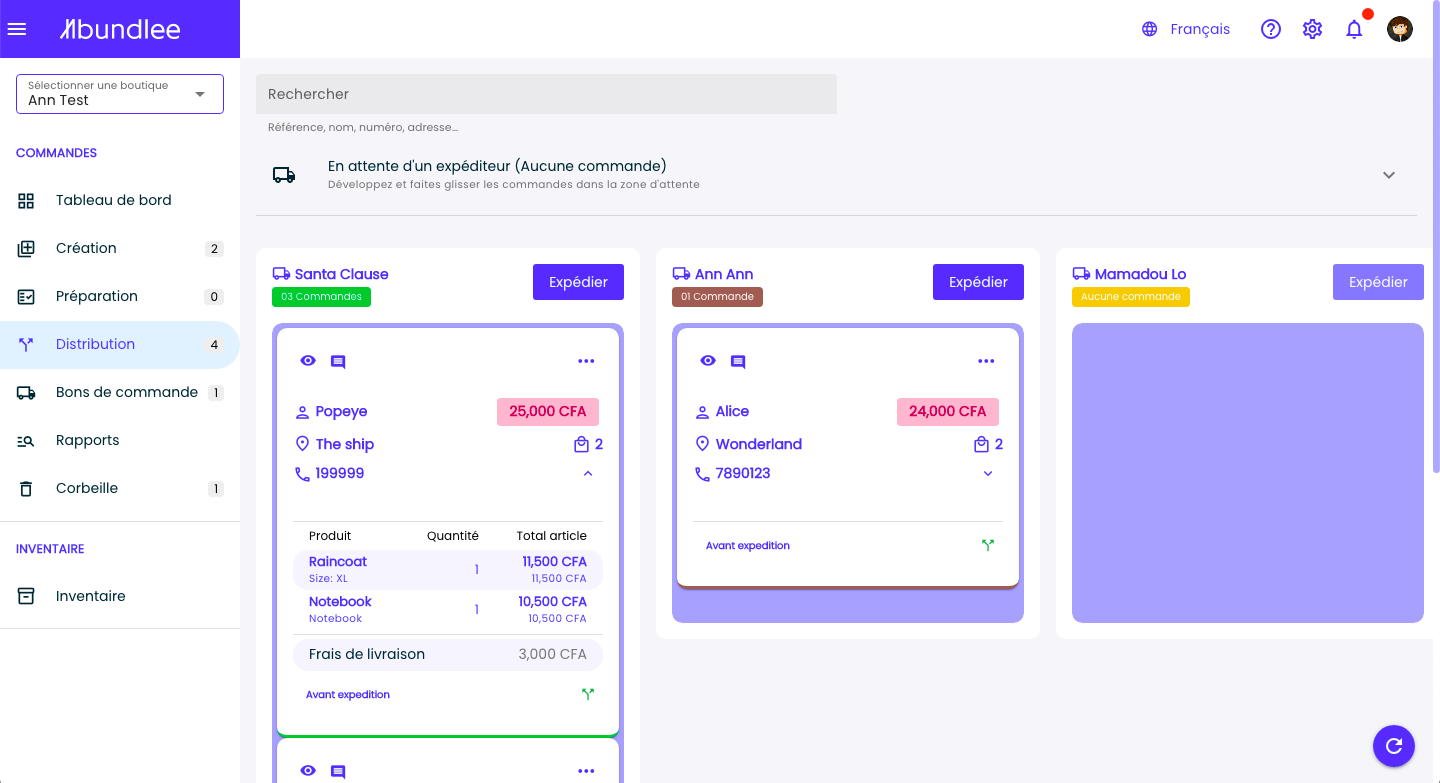The image size is (1440, 783).
Task: Expand the waiting for shipper section
Action: point(1389,175)
